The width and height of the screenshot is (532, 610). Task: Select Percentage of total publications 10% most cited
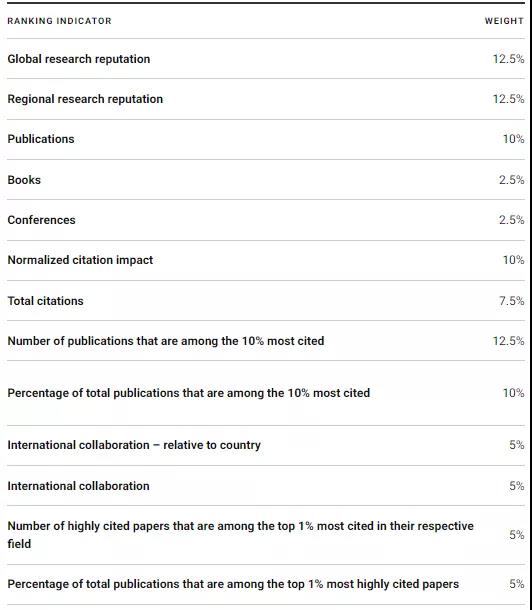pyautogui.click(x=266, y=393)
